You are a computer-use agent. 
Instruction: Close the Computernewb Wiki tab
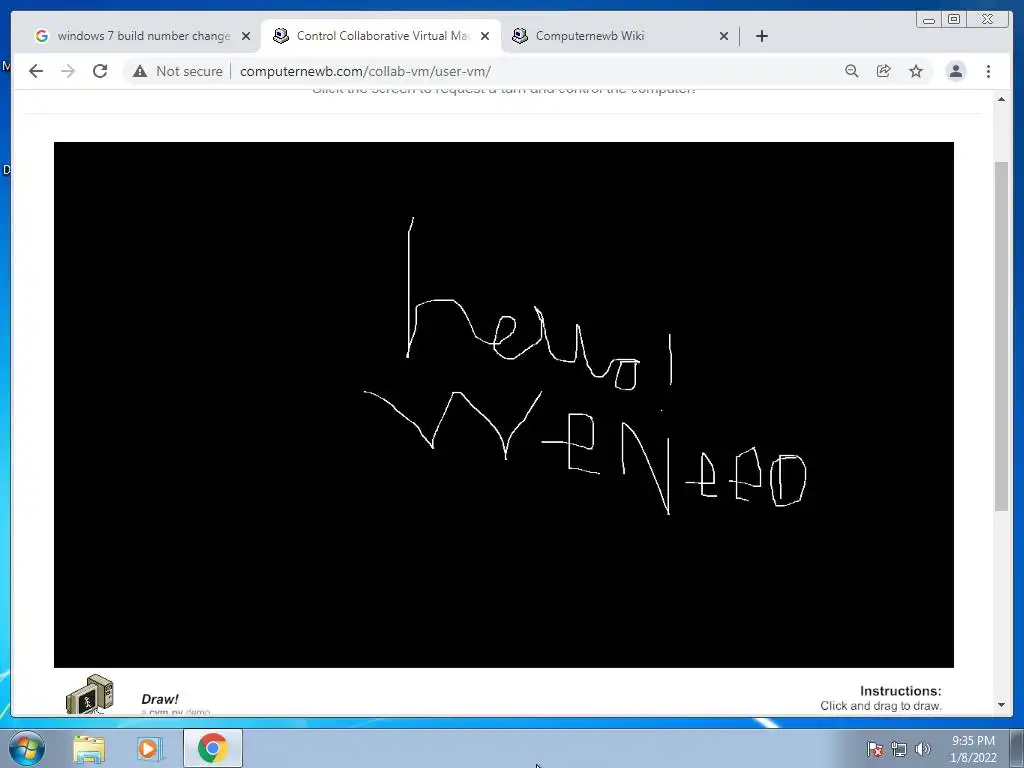pyautogui.click(x=724, y=36)
